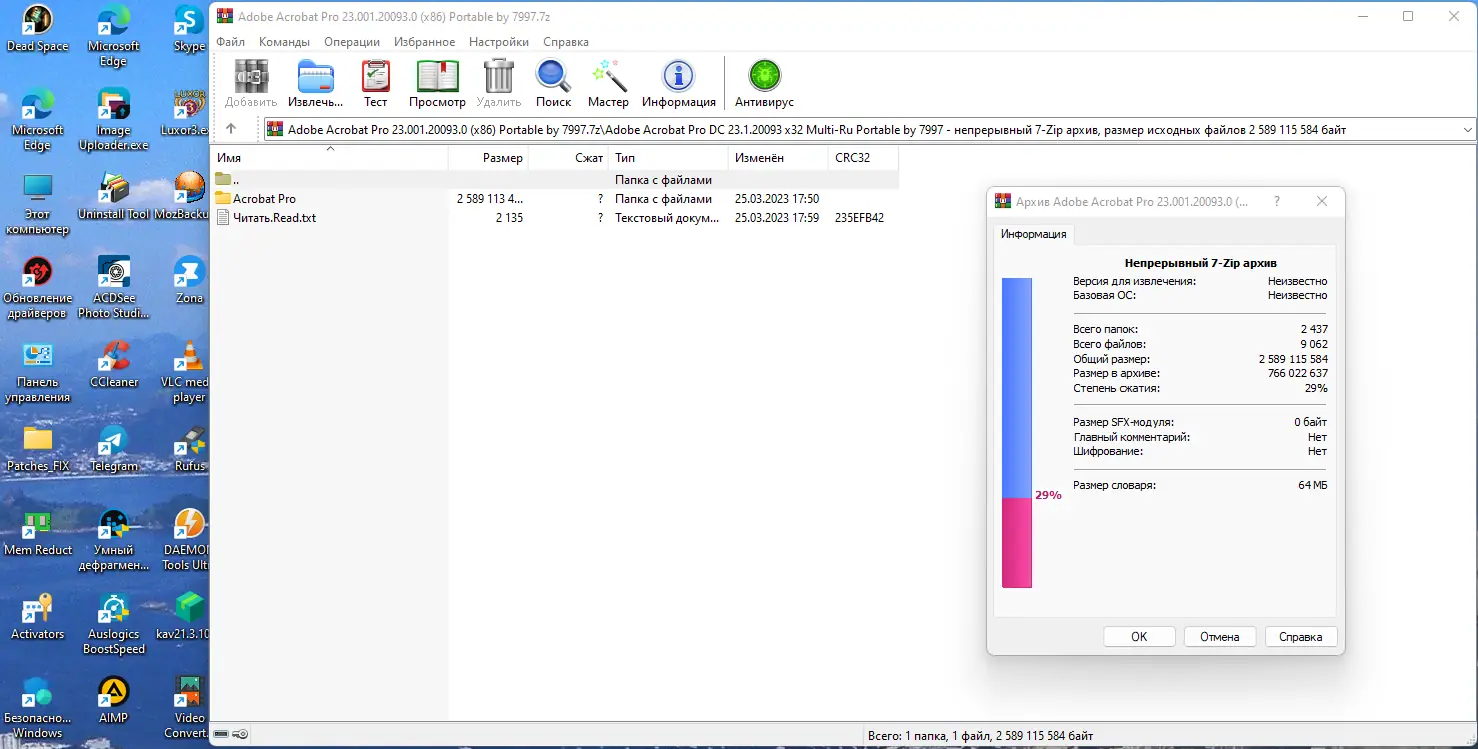Viewport: 1478px width, 749px height.
Task: Expand the archive path address dropdown
Action: pyautogui.click(x=1467, y=130)
